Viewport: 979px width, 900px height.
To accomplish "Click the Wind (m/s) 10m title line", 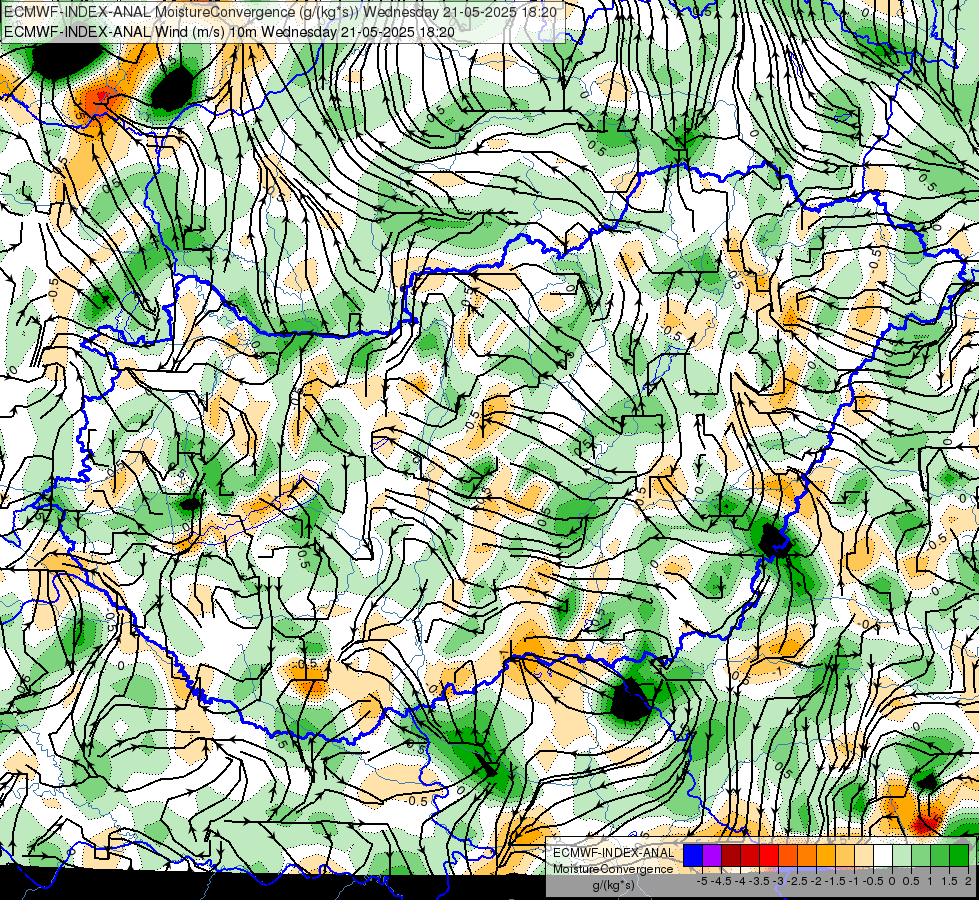I will (229, 31).
